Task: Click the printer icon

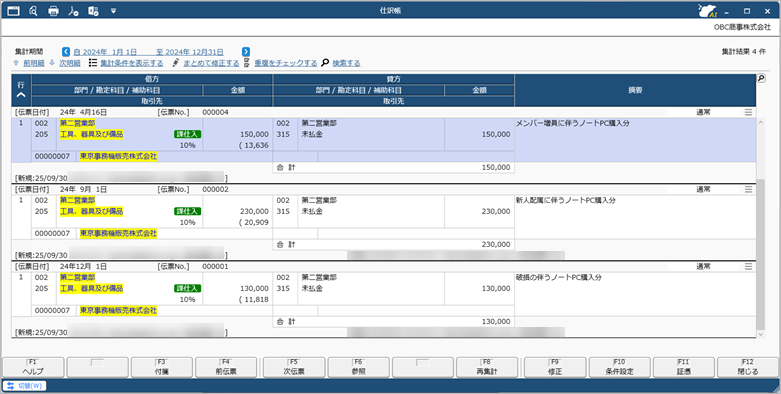Action: tap(53, 11)
